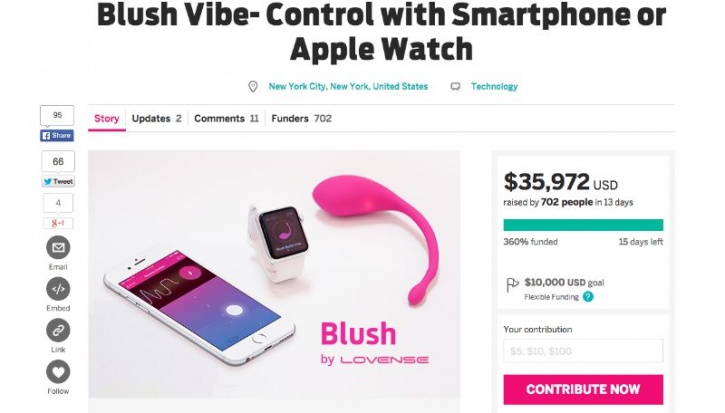Image resolution: width=725 pixels, height=413 pixels.
Task: Click the location pin icon
Action: (x=253, y=86)
